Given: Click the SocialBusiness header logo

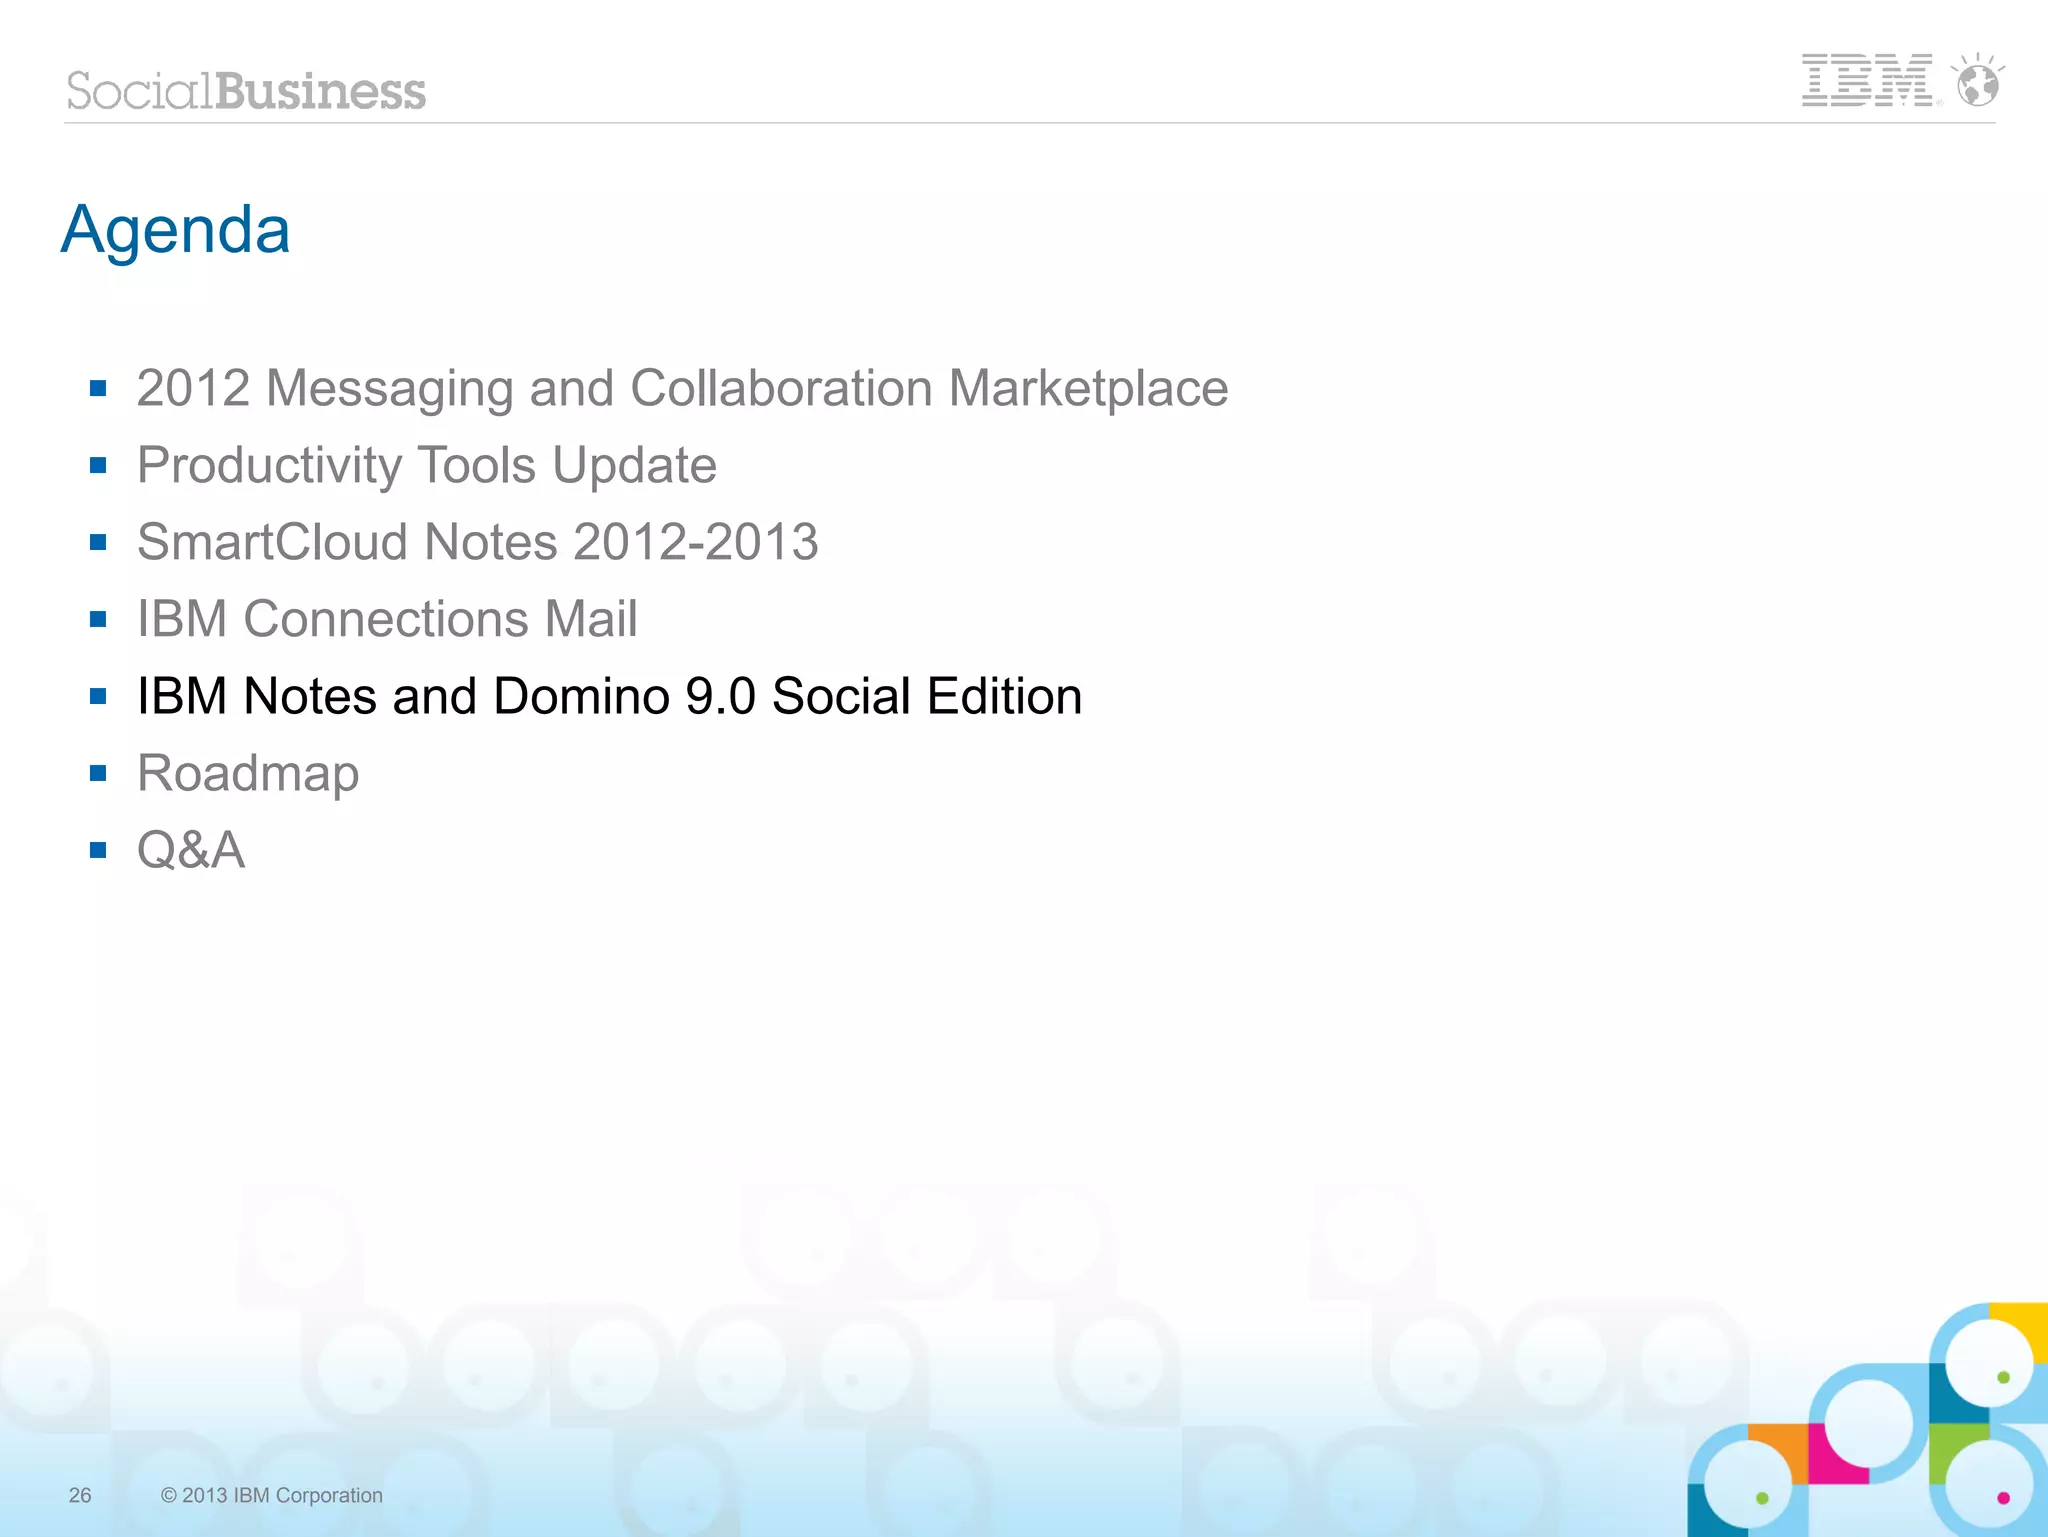Looking at the screenshot, I should point(246,91).
